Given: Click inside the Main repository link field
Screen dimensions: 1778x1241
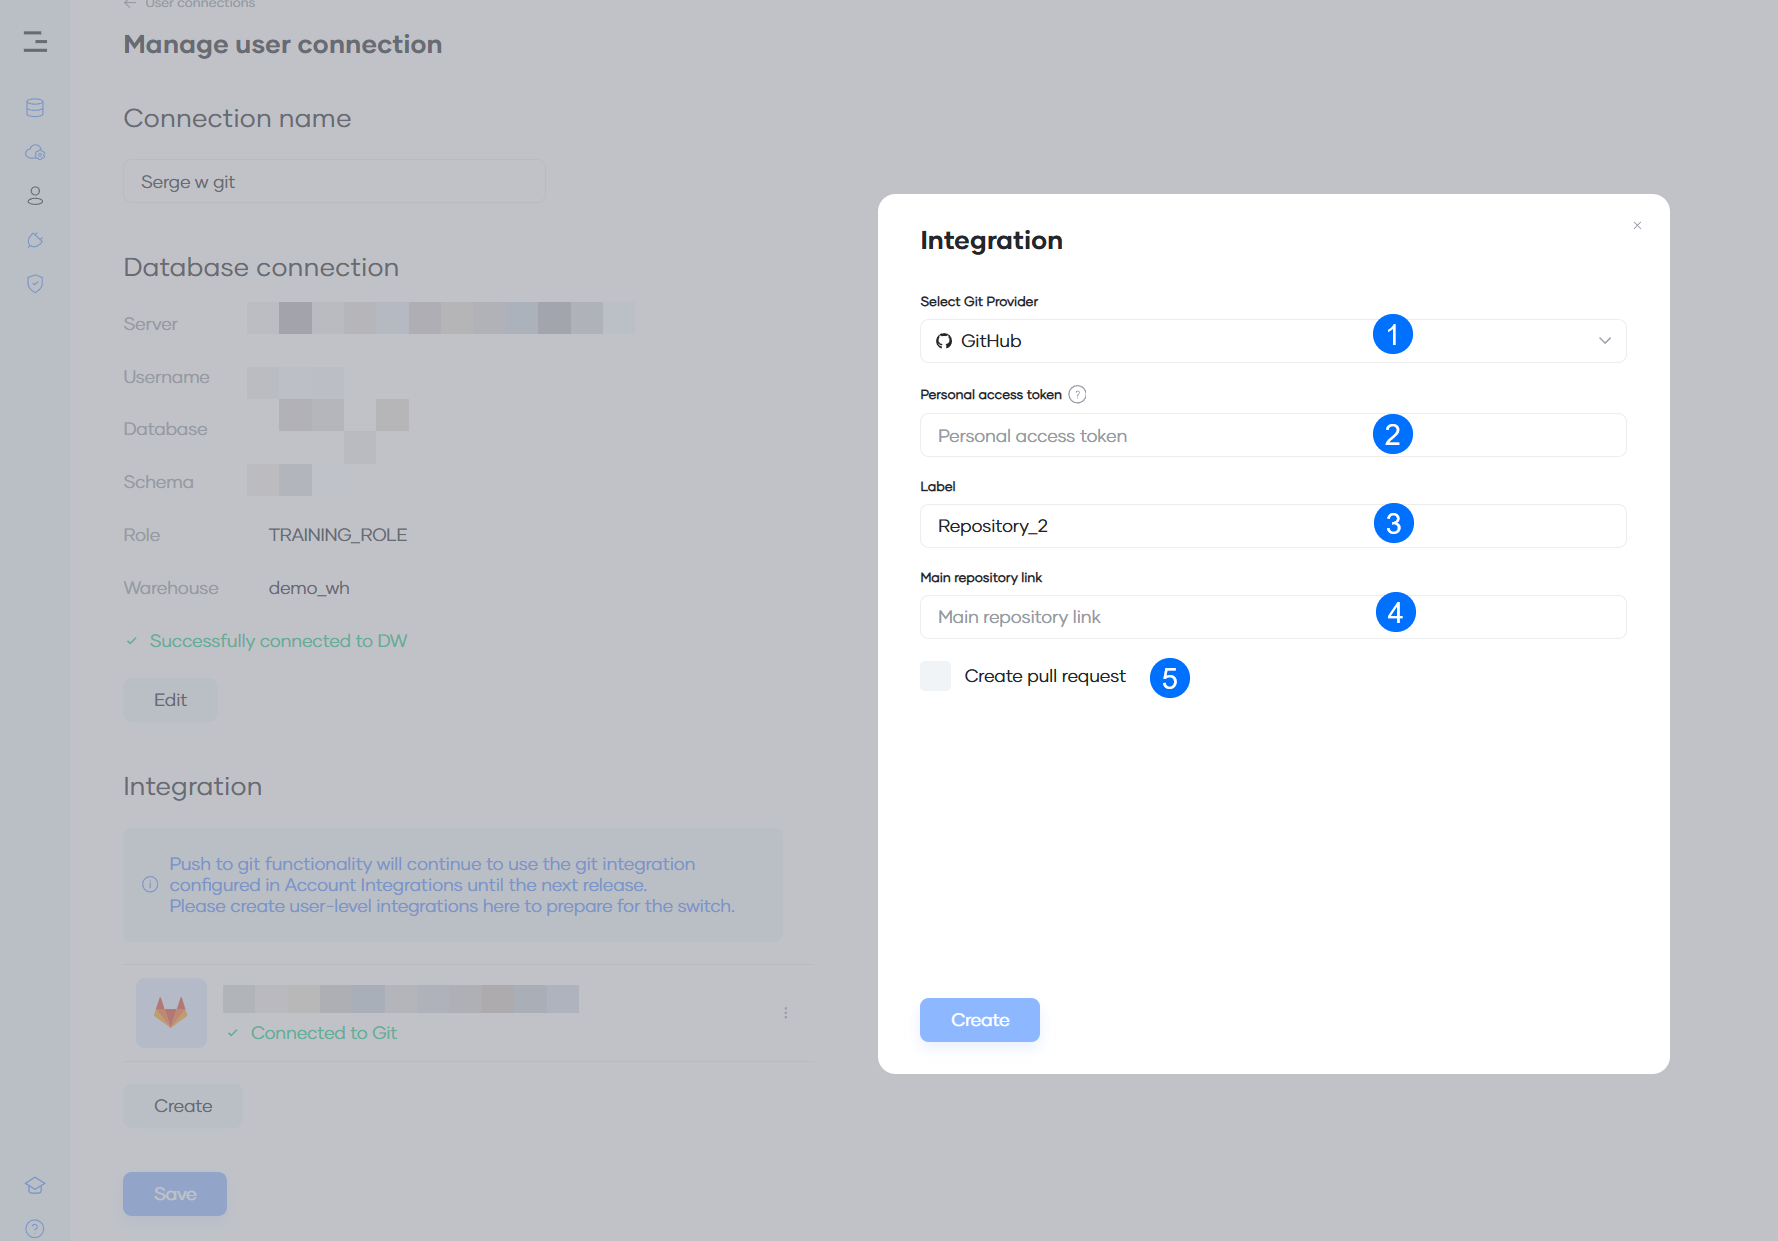Looking at the screenshot, I should (1150, 617).
